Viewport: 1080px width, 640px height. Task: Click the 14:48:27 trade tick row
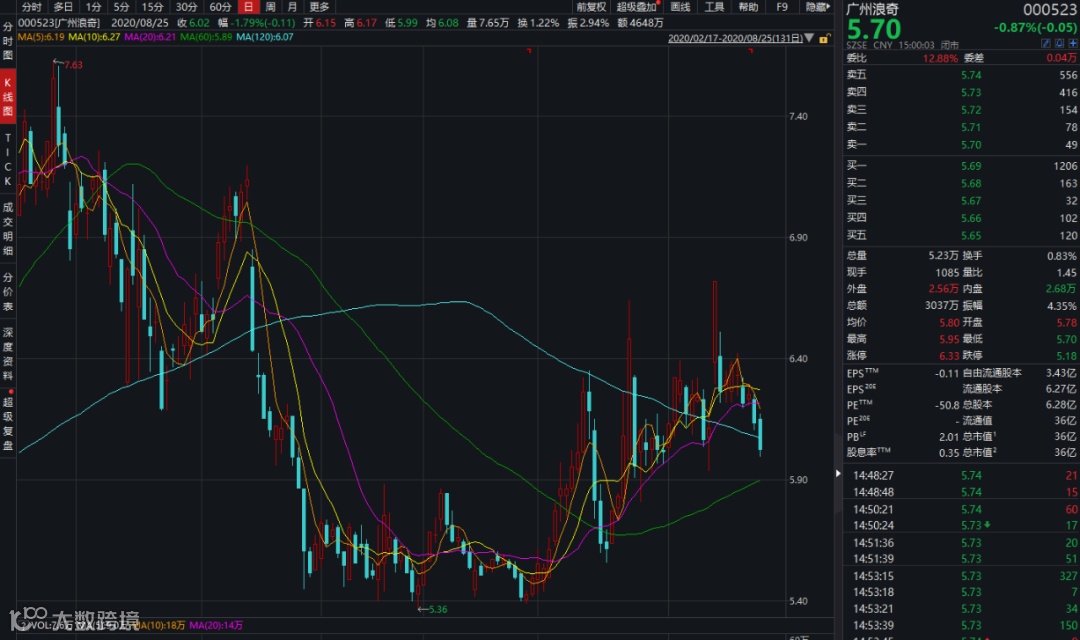[962, 475]
